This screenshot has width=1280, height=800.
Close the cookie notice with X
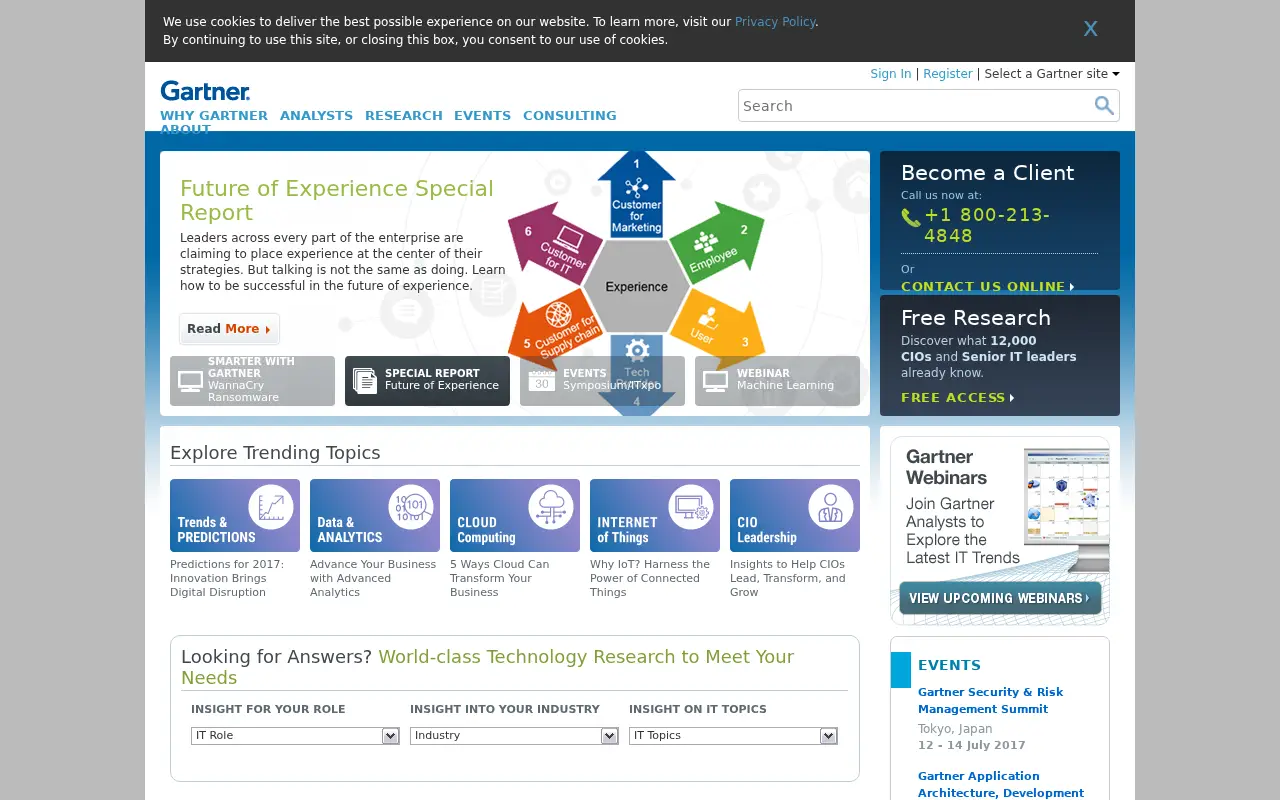1090,29
